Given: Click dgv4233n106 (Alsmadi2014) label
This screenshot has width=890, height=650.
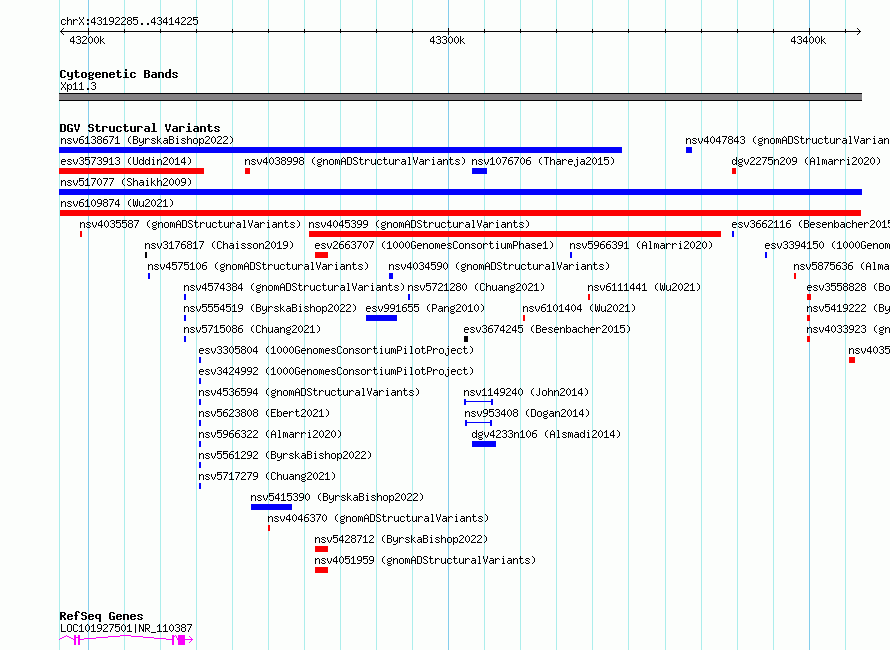Looking at the screenshot, I should (546, 434).
